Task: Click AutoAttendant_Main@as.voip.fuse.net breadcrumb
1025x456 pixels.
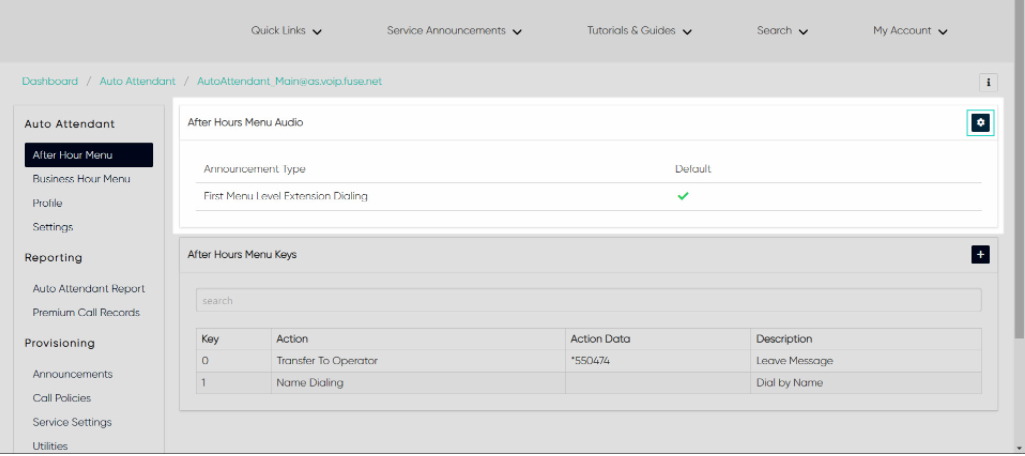Action: coord(290,82)
